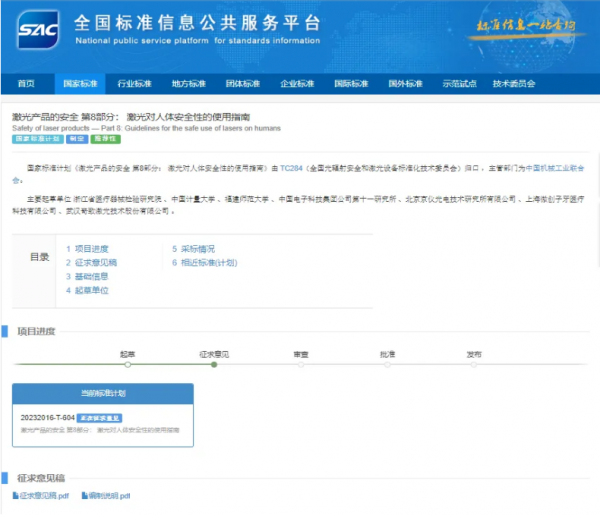The width and height of the screenshot is (600, 515).
Task: Select the 当前标准计划 card header
Action: pyautogui.click(x=103, y=393)
